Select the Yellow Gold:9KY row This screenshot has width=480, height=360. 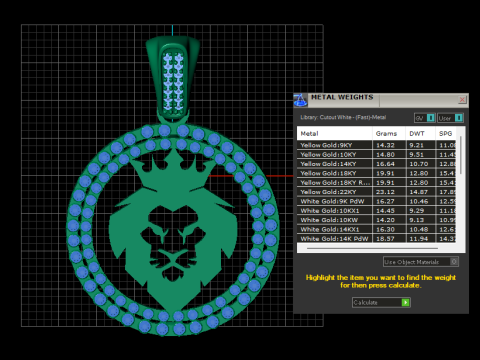click(376, 145)
